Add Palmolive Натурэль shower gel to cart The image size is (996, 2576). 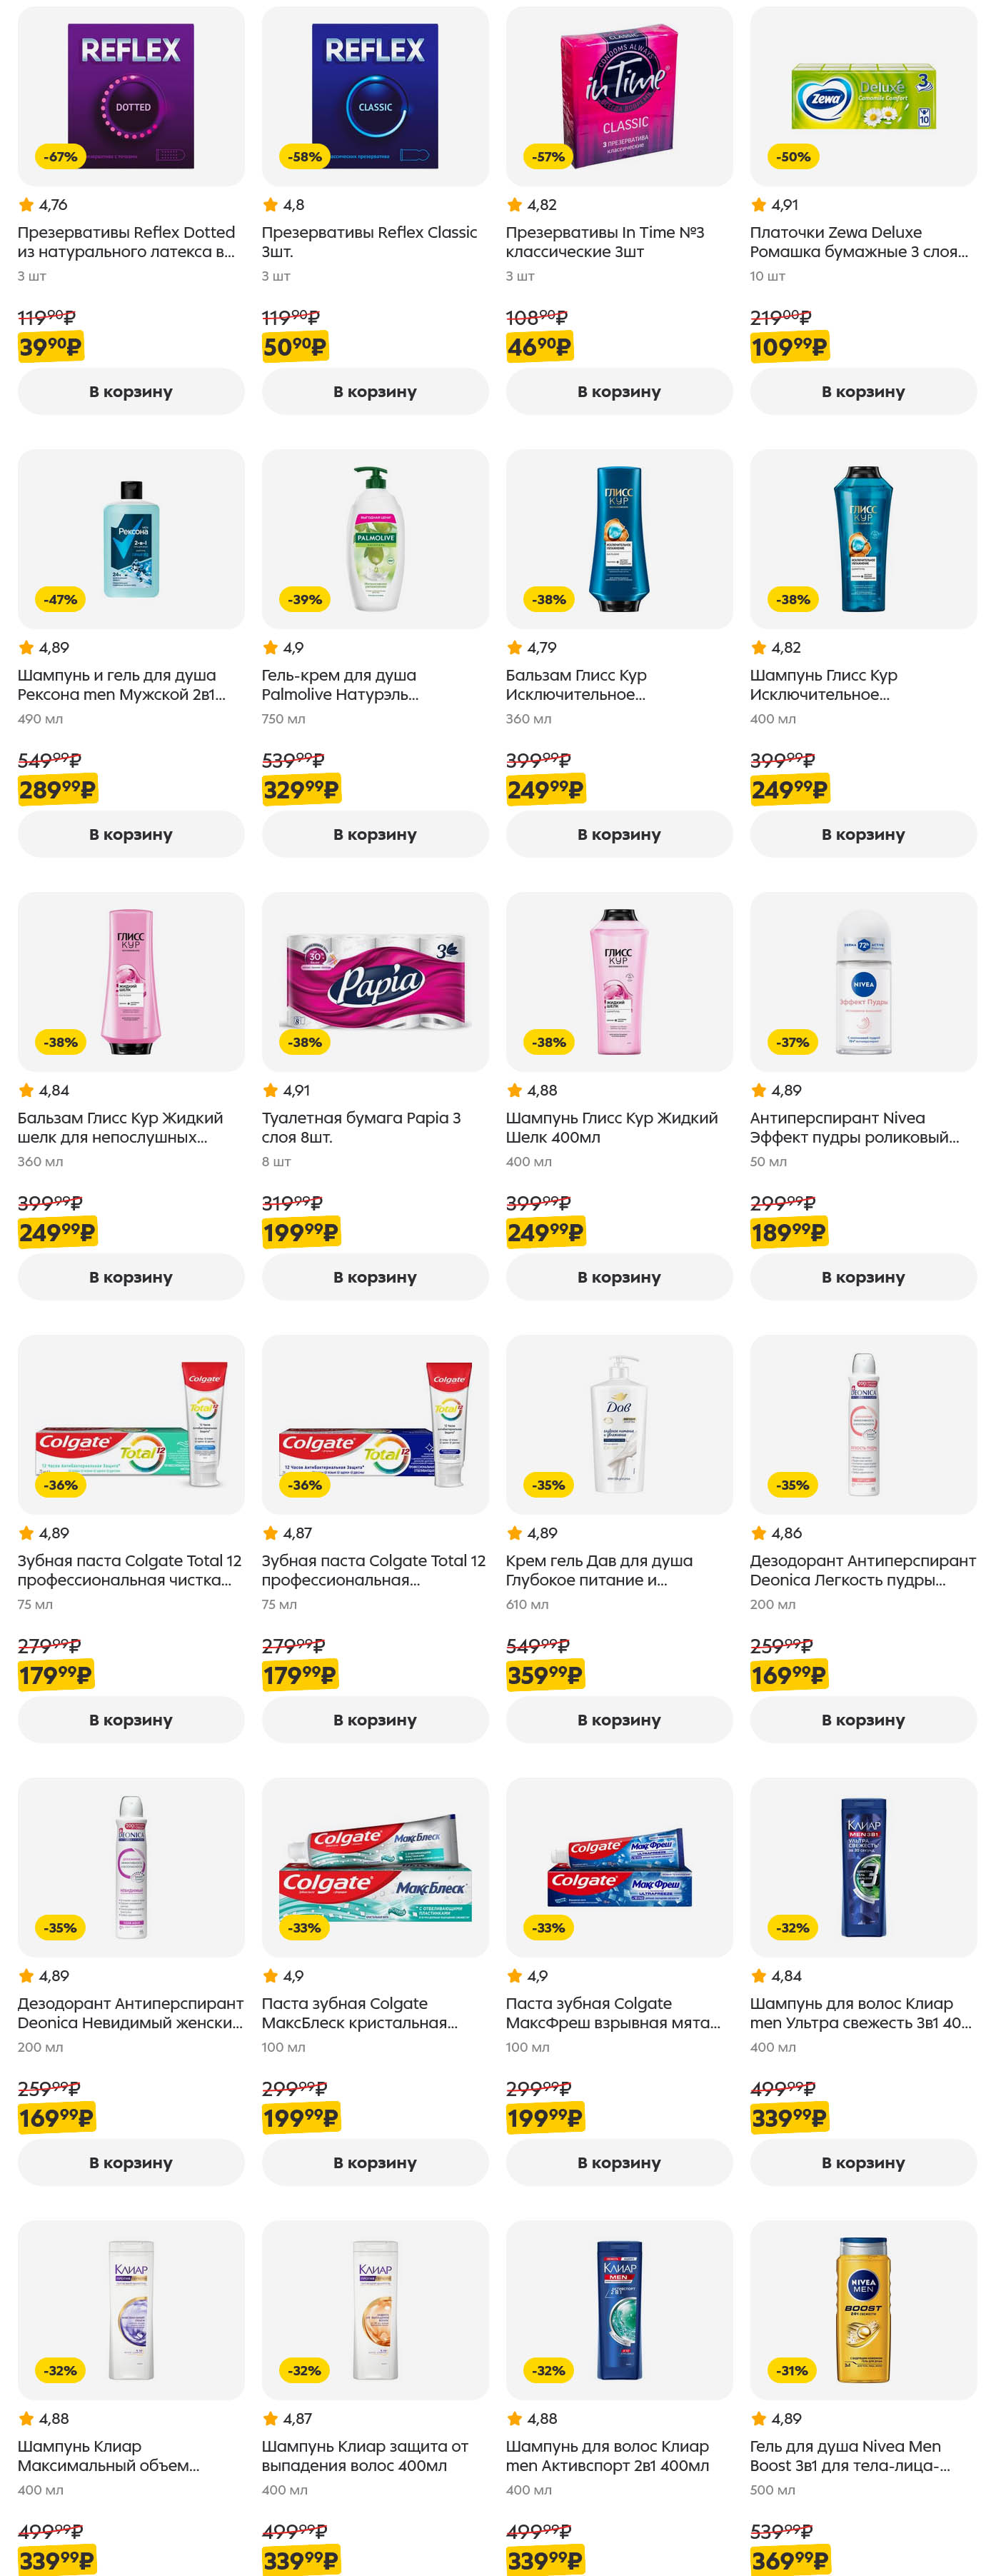coord(375,834)
